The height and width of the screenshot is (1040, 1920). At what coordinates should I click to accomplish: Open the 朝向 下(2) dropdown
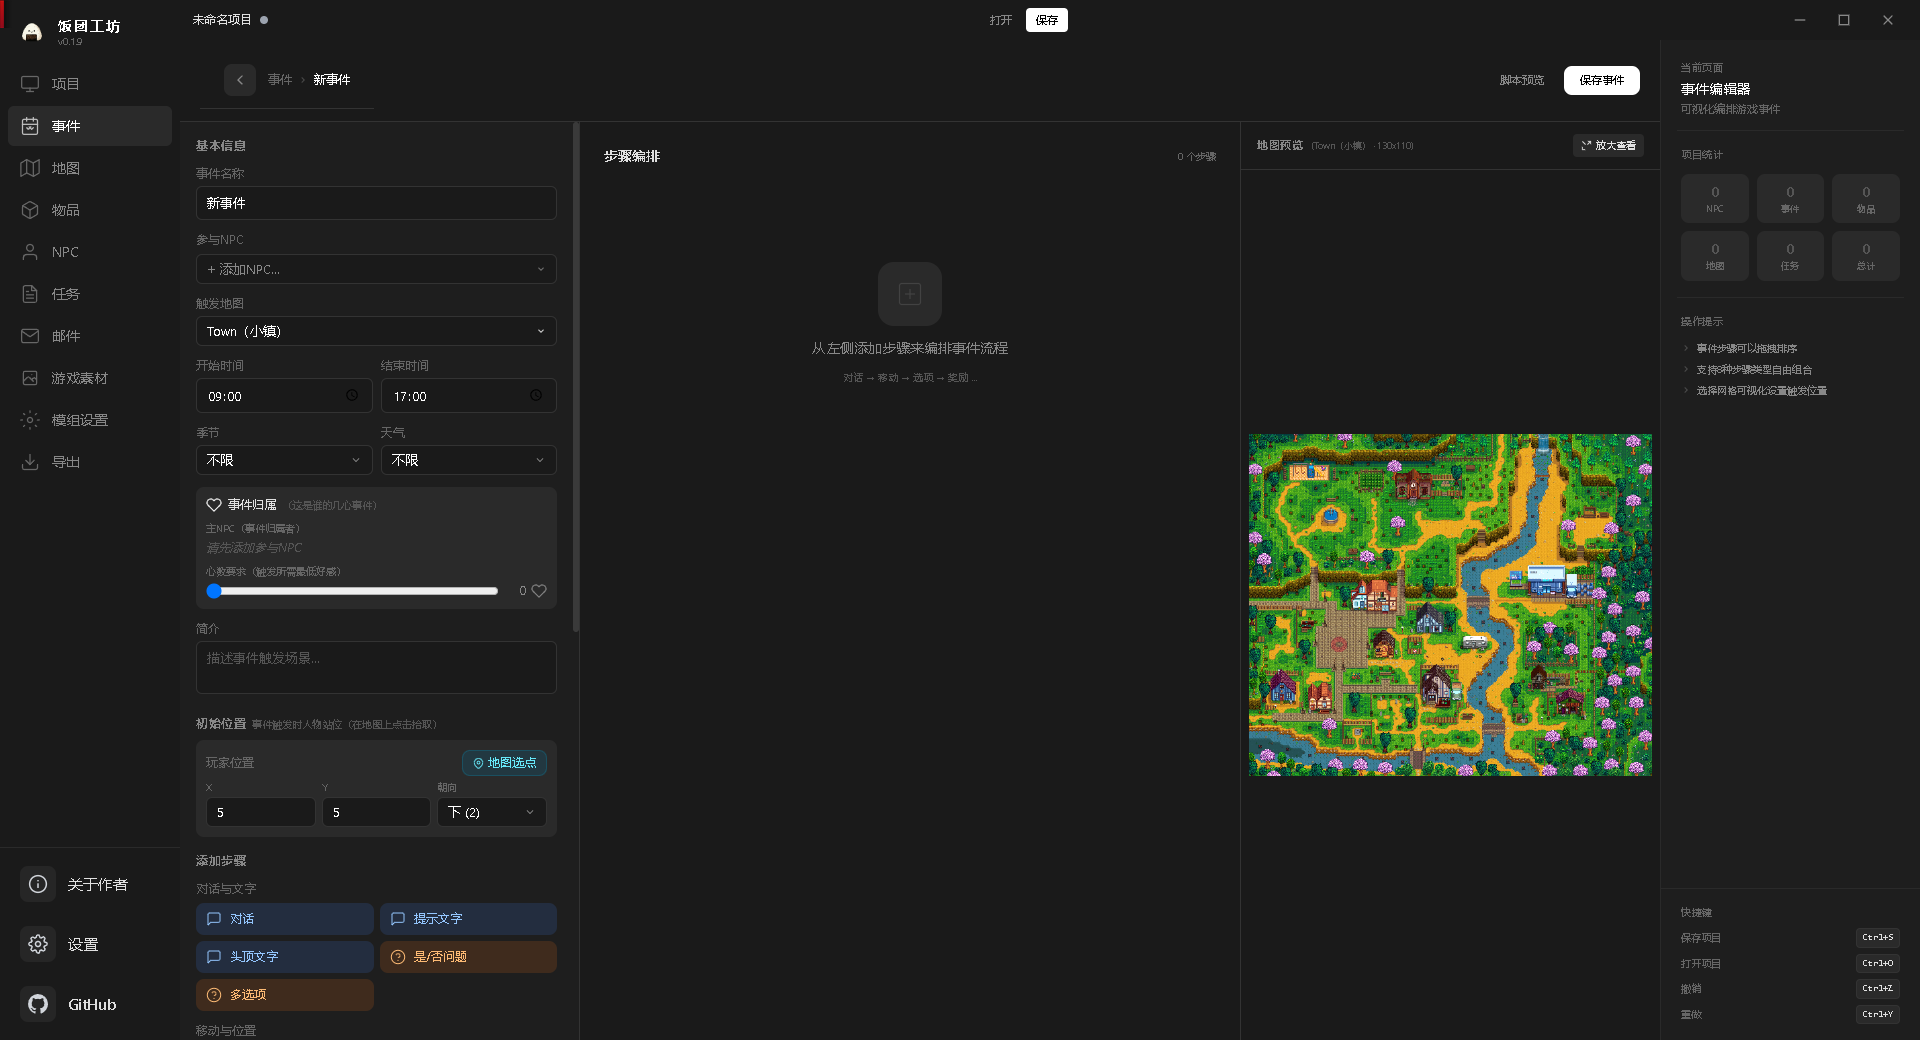[x=492, y=812]
